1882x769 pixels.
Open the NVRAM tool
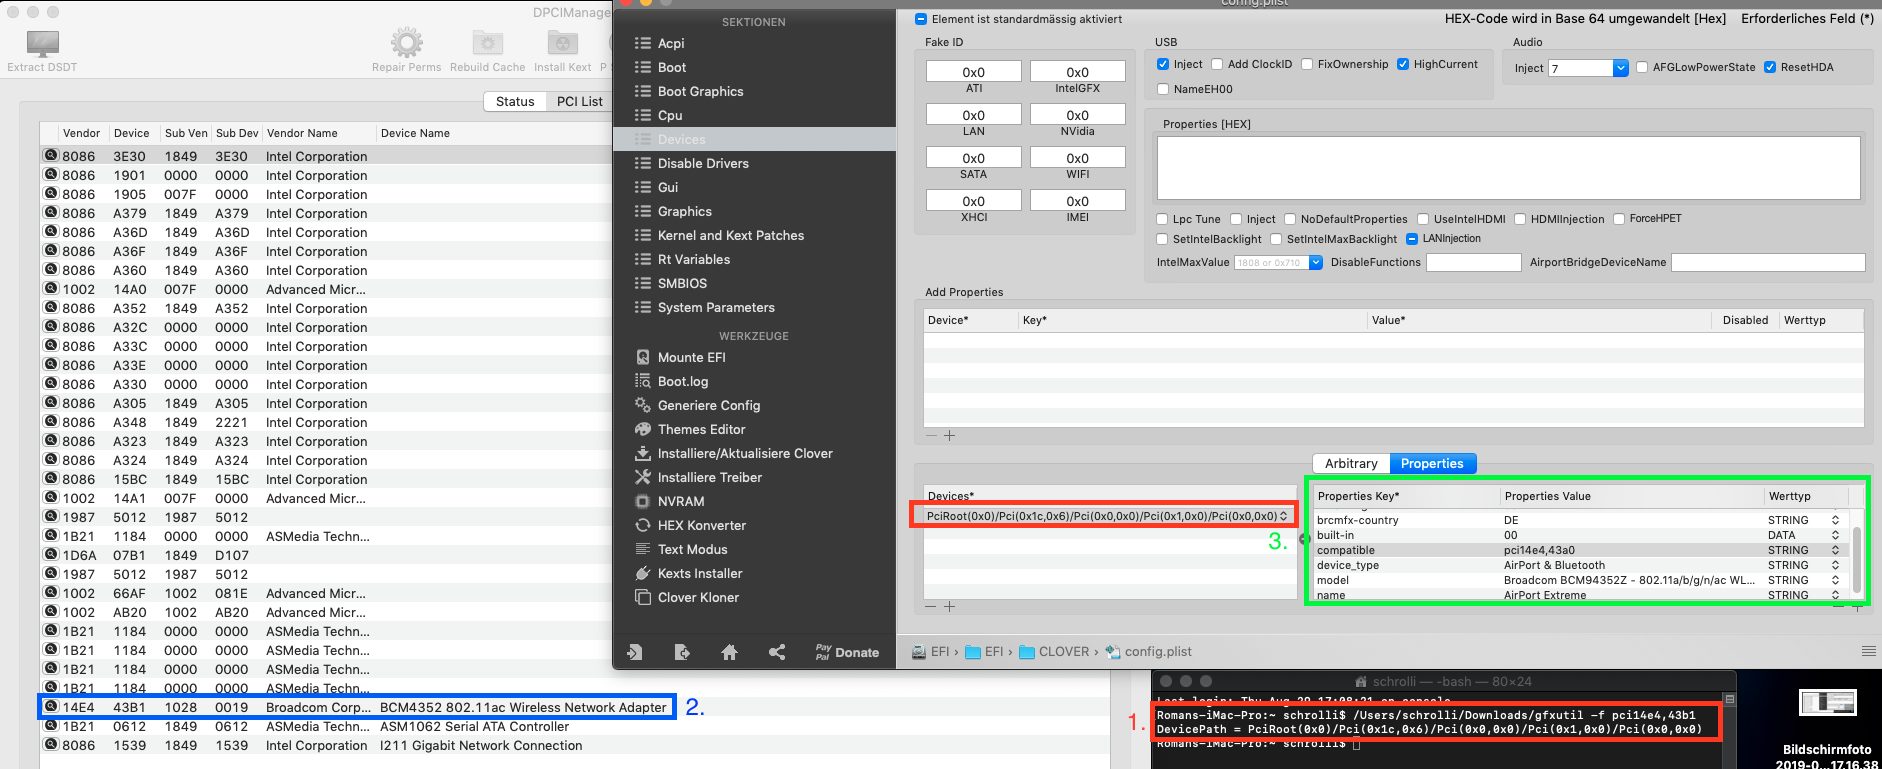click(x=680, y=501)
